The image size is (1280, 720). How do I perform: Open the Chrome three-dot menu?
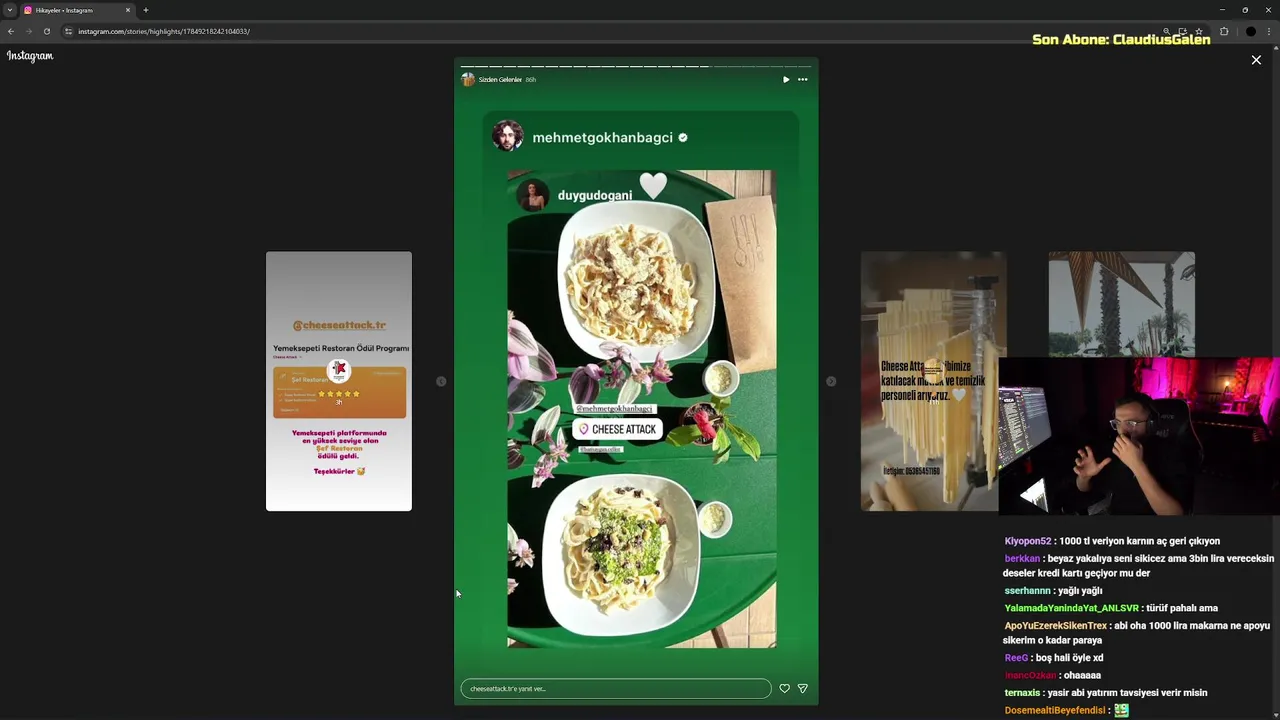point(1269,31)
